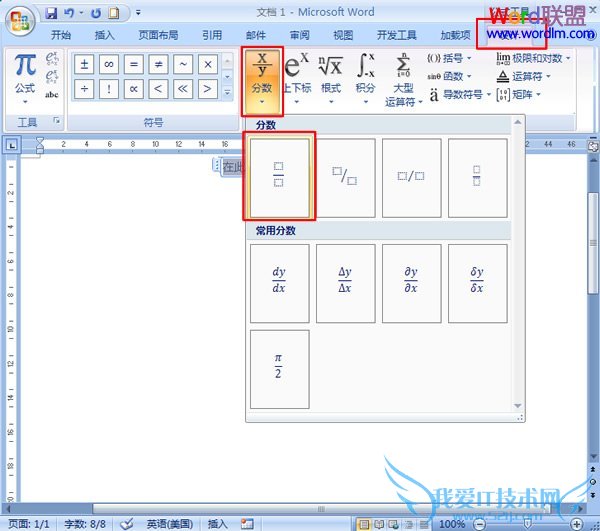
Task: Insert the multiplication × symbol
Action: 208,64
